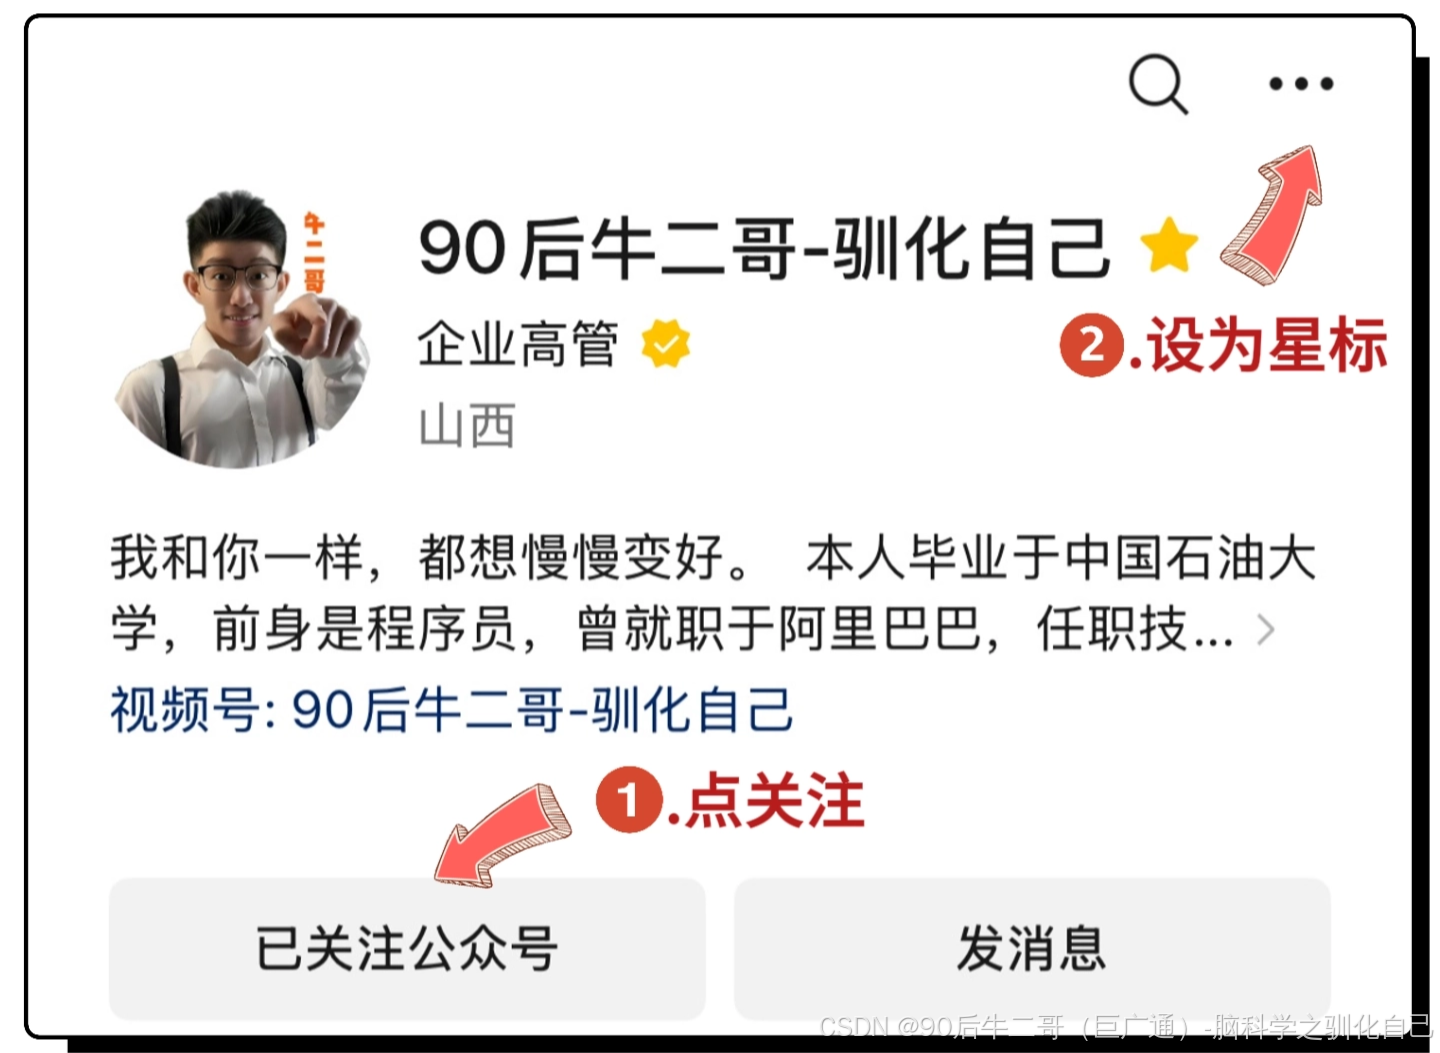Viewport: 1440px width, 1053px height.
Task: Click the CSDN watermark text at the bottom
Action: (1126, 1027)
